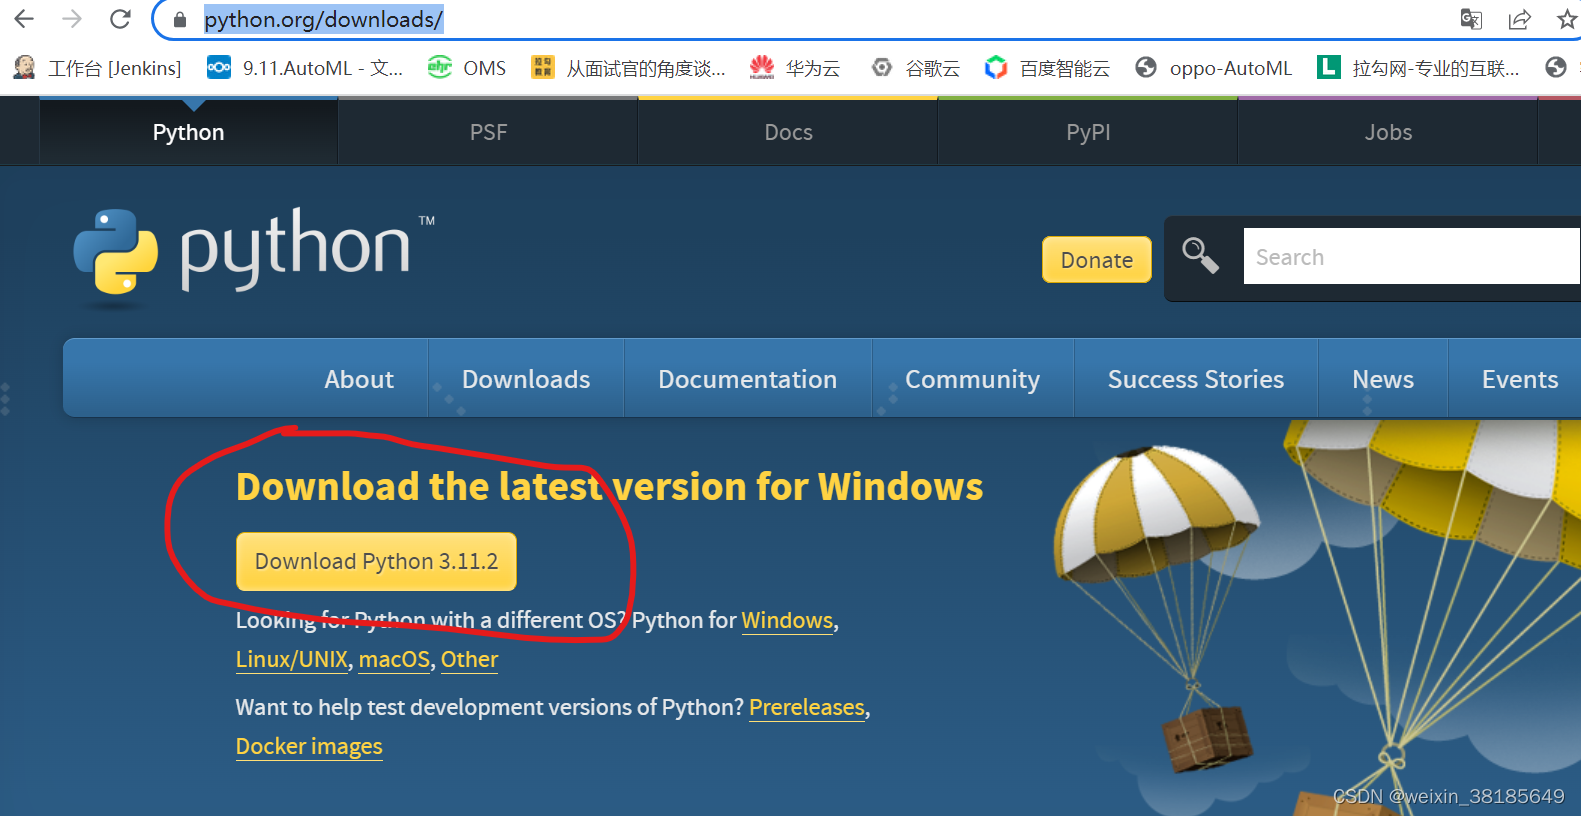
Task: Open the About menu
Action: (x=359, y=379)
